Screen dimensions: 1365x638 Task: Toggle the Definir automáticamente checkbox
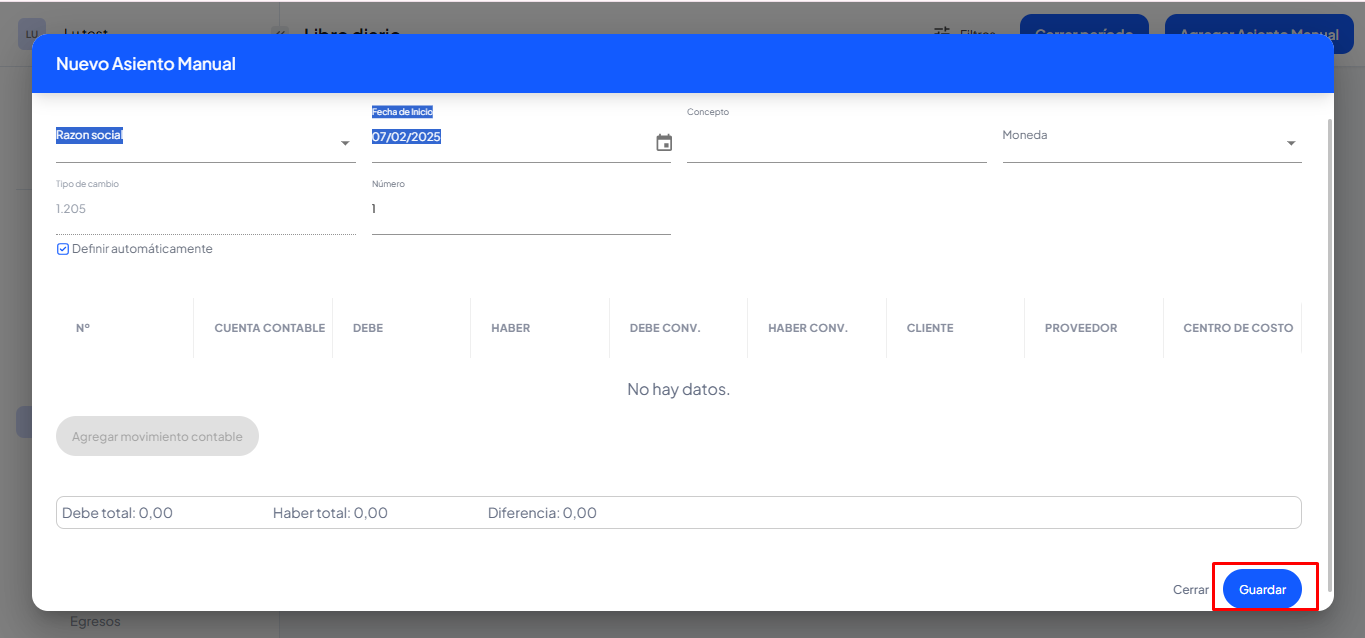click(x=63, y=249)
